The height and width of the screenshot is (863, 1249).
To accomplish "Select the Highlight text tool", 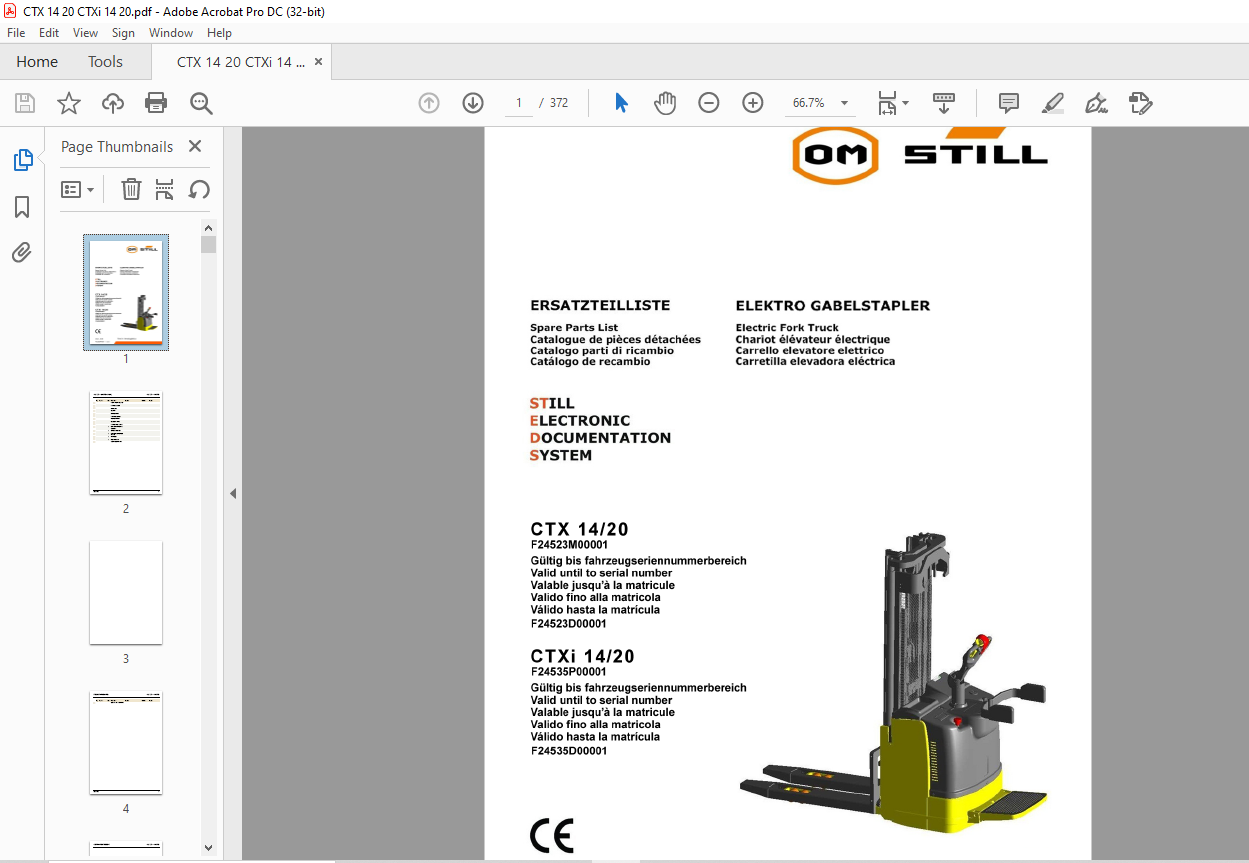I will click(x=1053, y=103).
